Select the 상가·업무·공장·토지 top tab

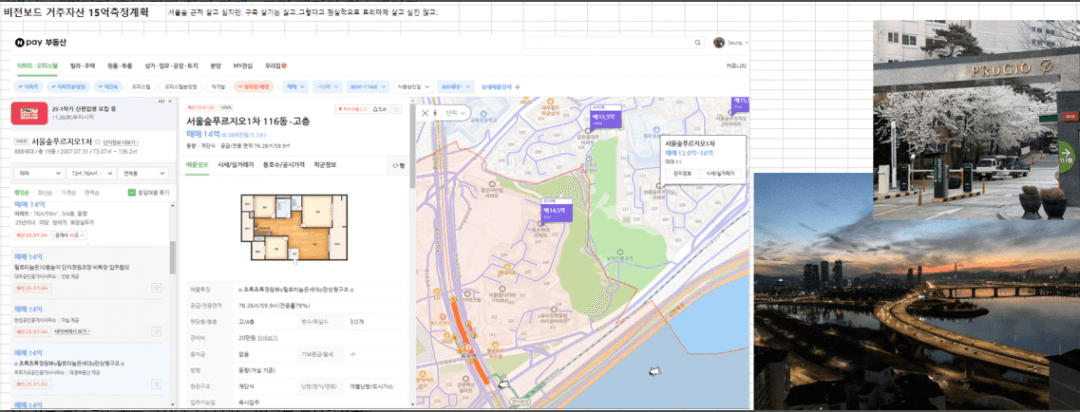[x=171, y=65]
